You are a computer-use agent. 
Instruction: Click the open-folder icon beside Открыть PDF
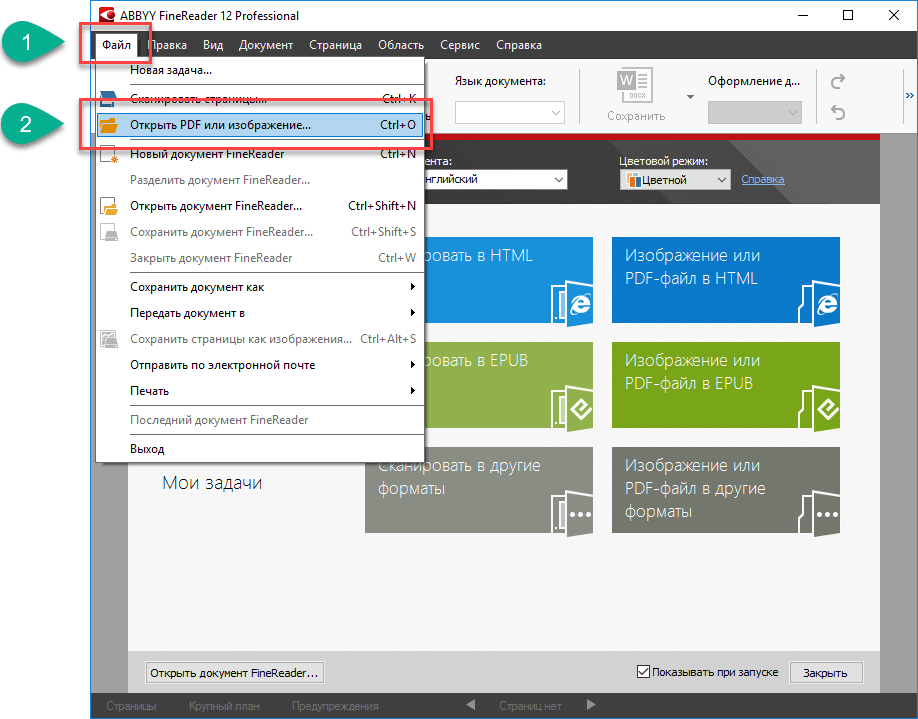point(109,125)
